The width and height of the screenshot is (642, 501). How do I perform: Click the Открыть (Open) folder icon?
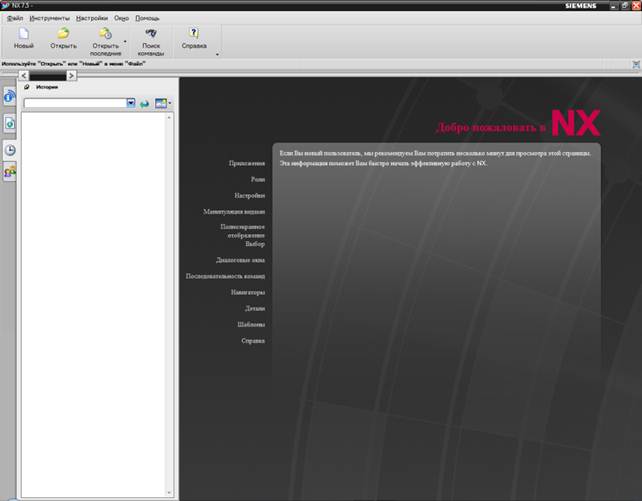click(63, 34)
